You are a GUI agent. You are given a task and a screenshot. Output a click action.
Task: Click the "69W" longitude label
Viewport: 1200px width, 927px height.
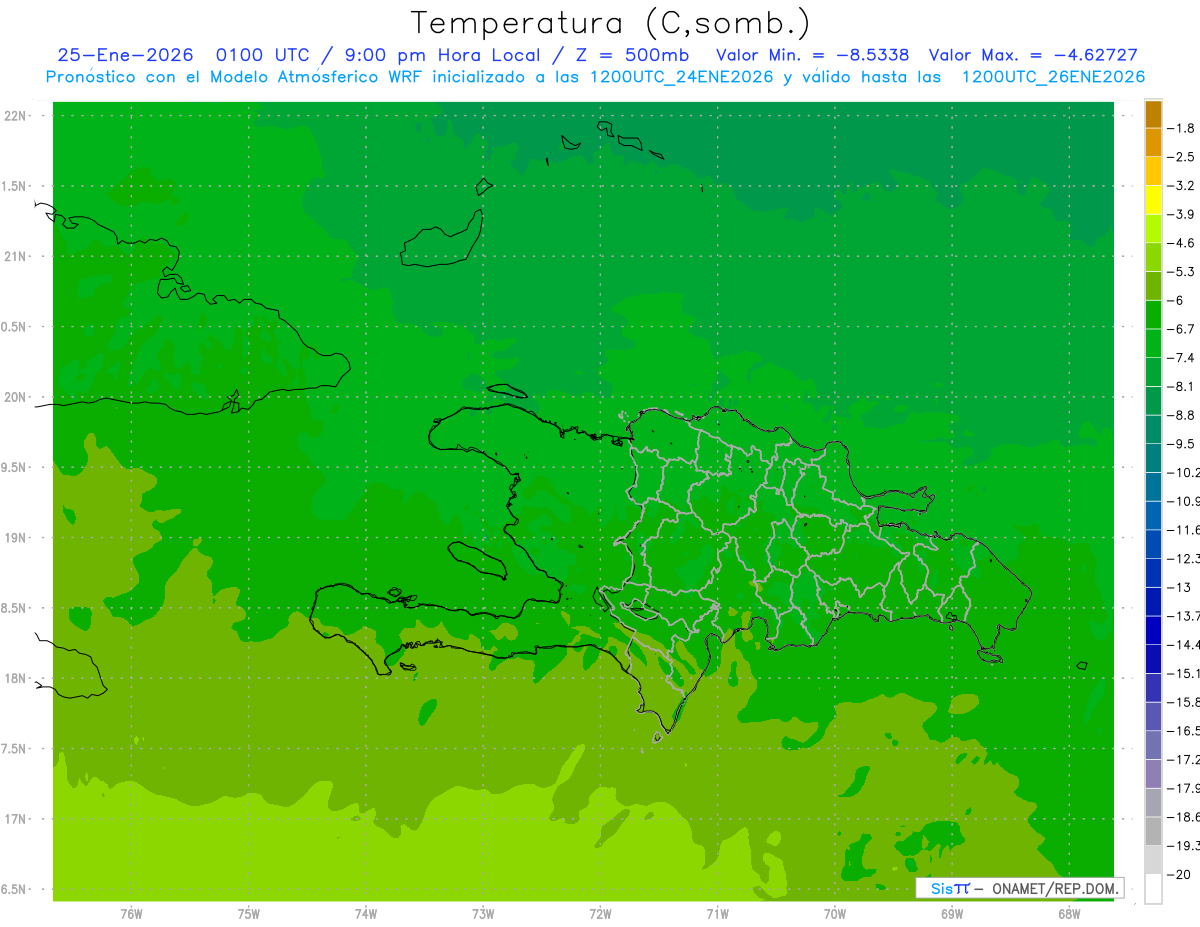[952, 914]
